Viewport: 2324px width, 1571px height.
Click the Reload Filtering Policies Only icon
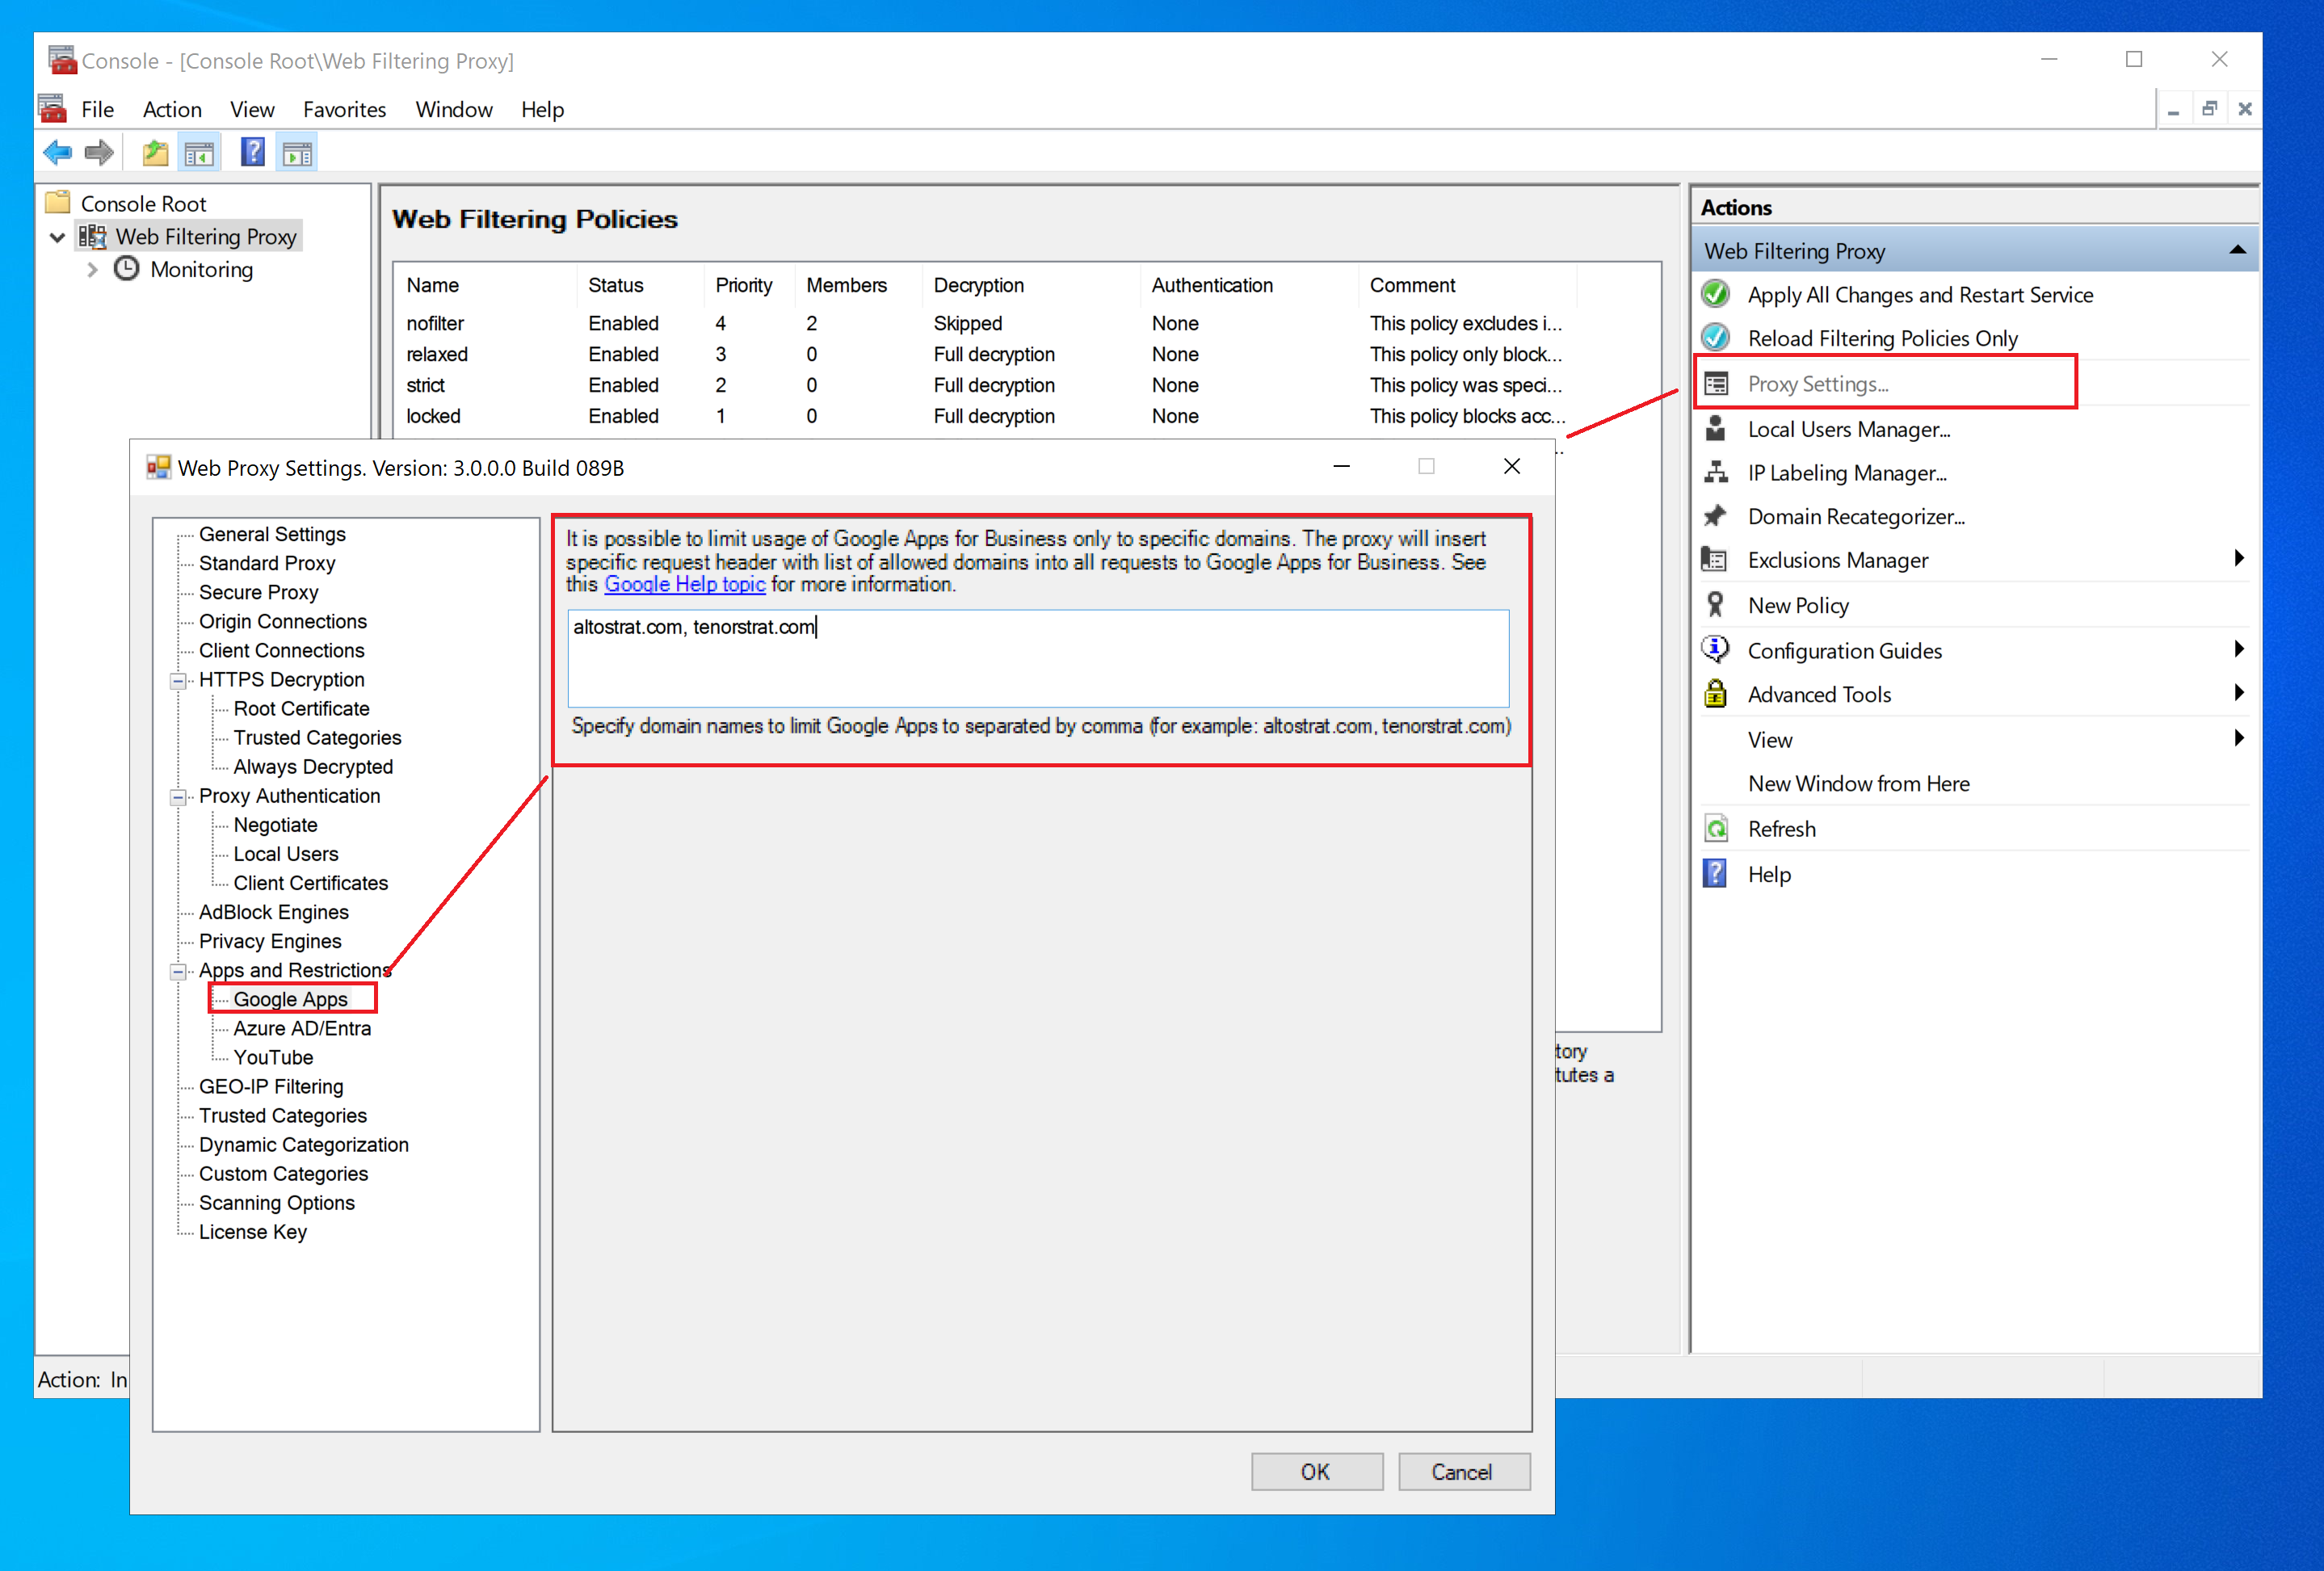coord(1715,338)
